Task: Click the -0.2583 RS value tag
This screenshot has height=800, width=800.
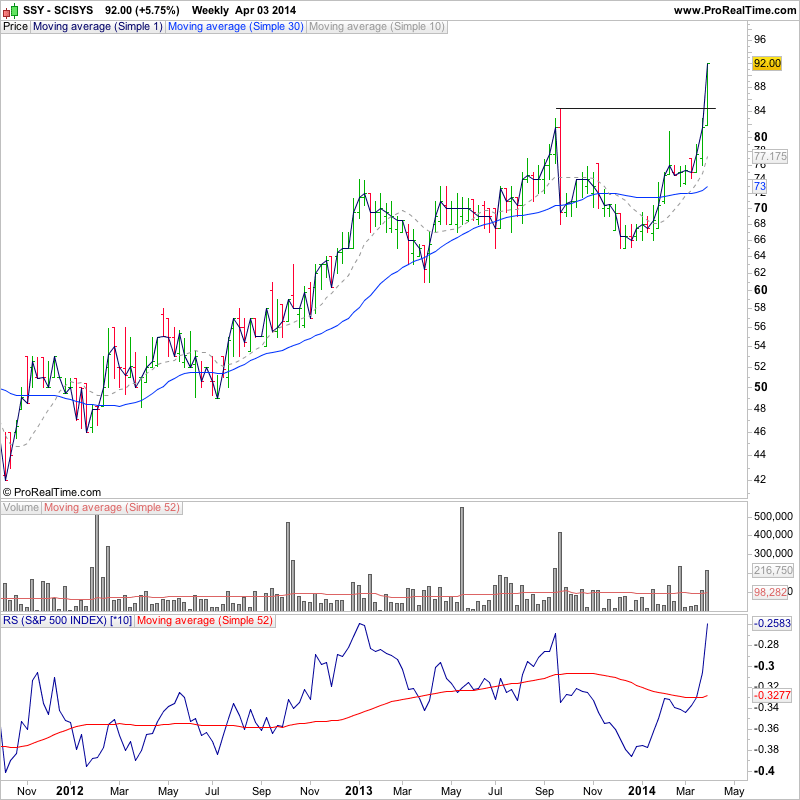Action: tap(772, 623)
